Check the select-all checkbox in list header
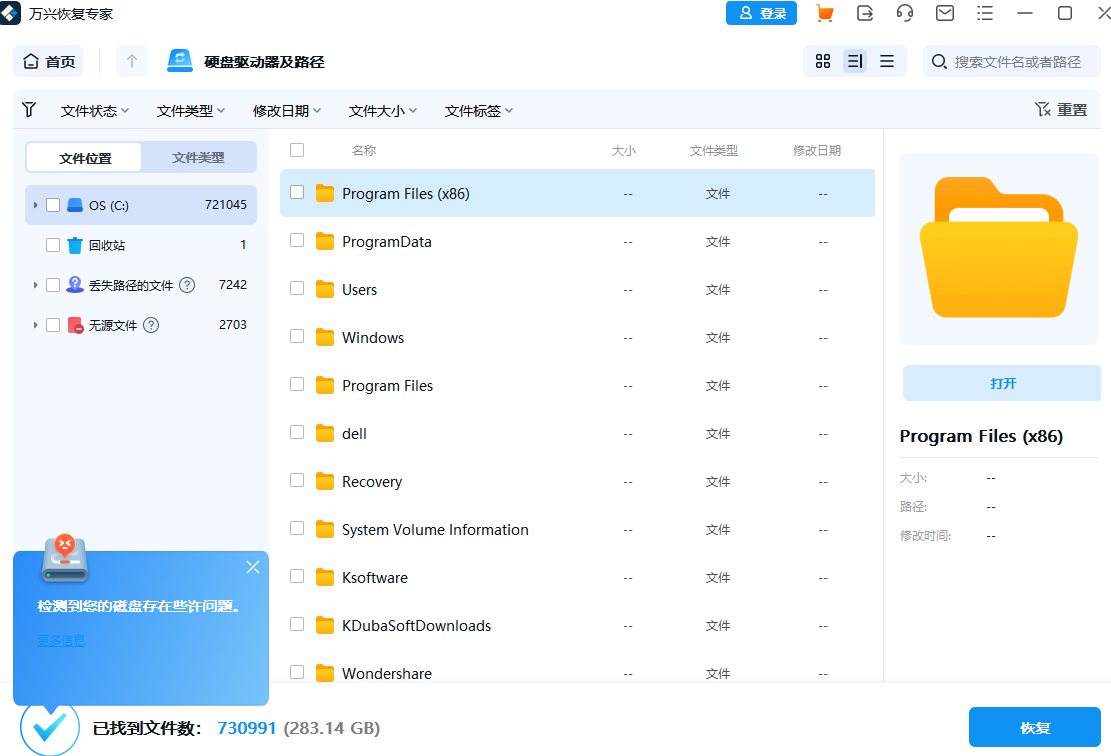Screen dimensions: 1111x756 [295, 148]
